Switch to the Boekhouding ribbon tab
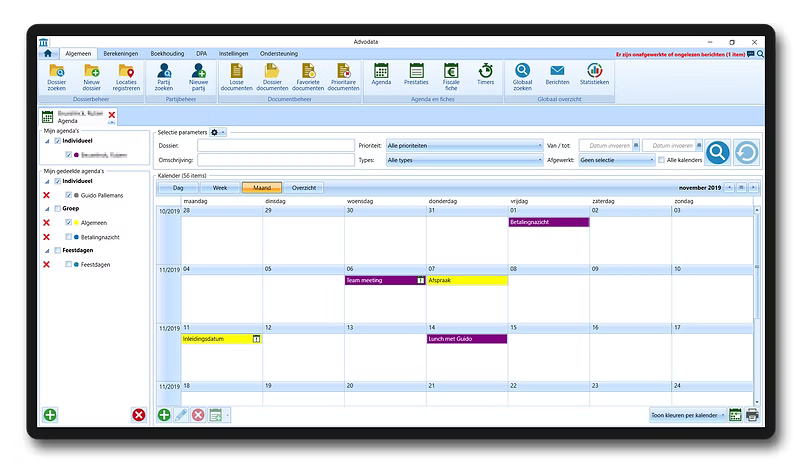 pyautogui.click(x=166, y=52)
